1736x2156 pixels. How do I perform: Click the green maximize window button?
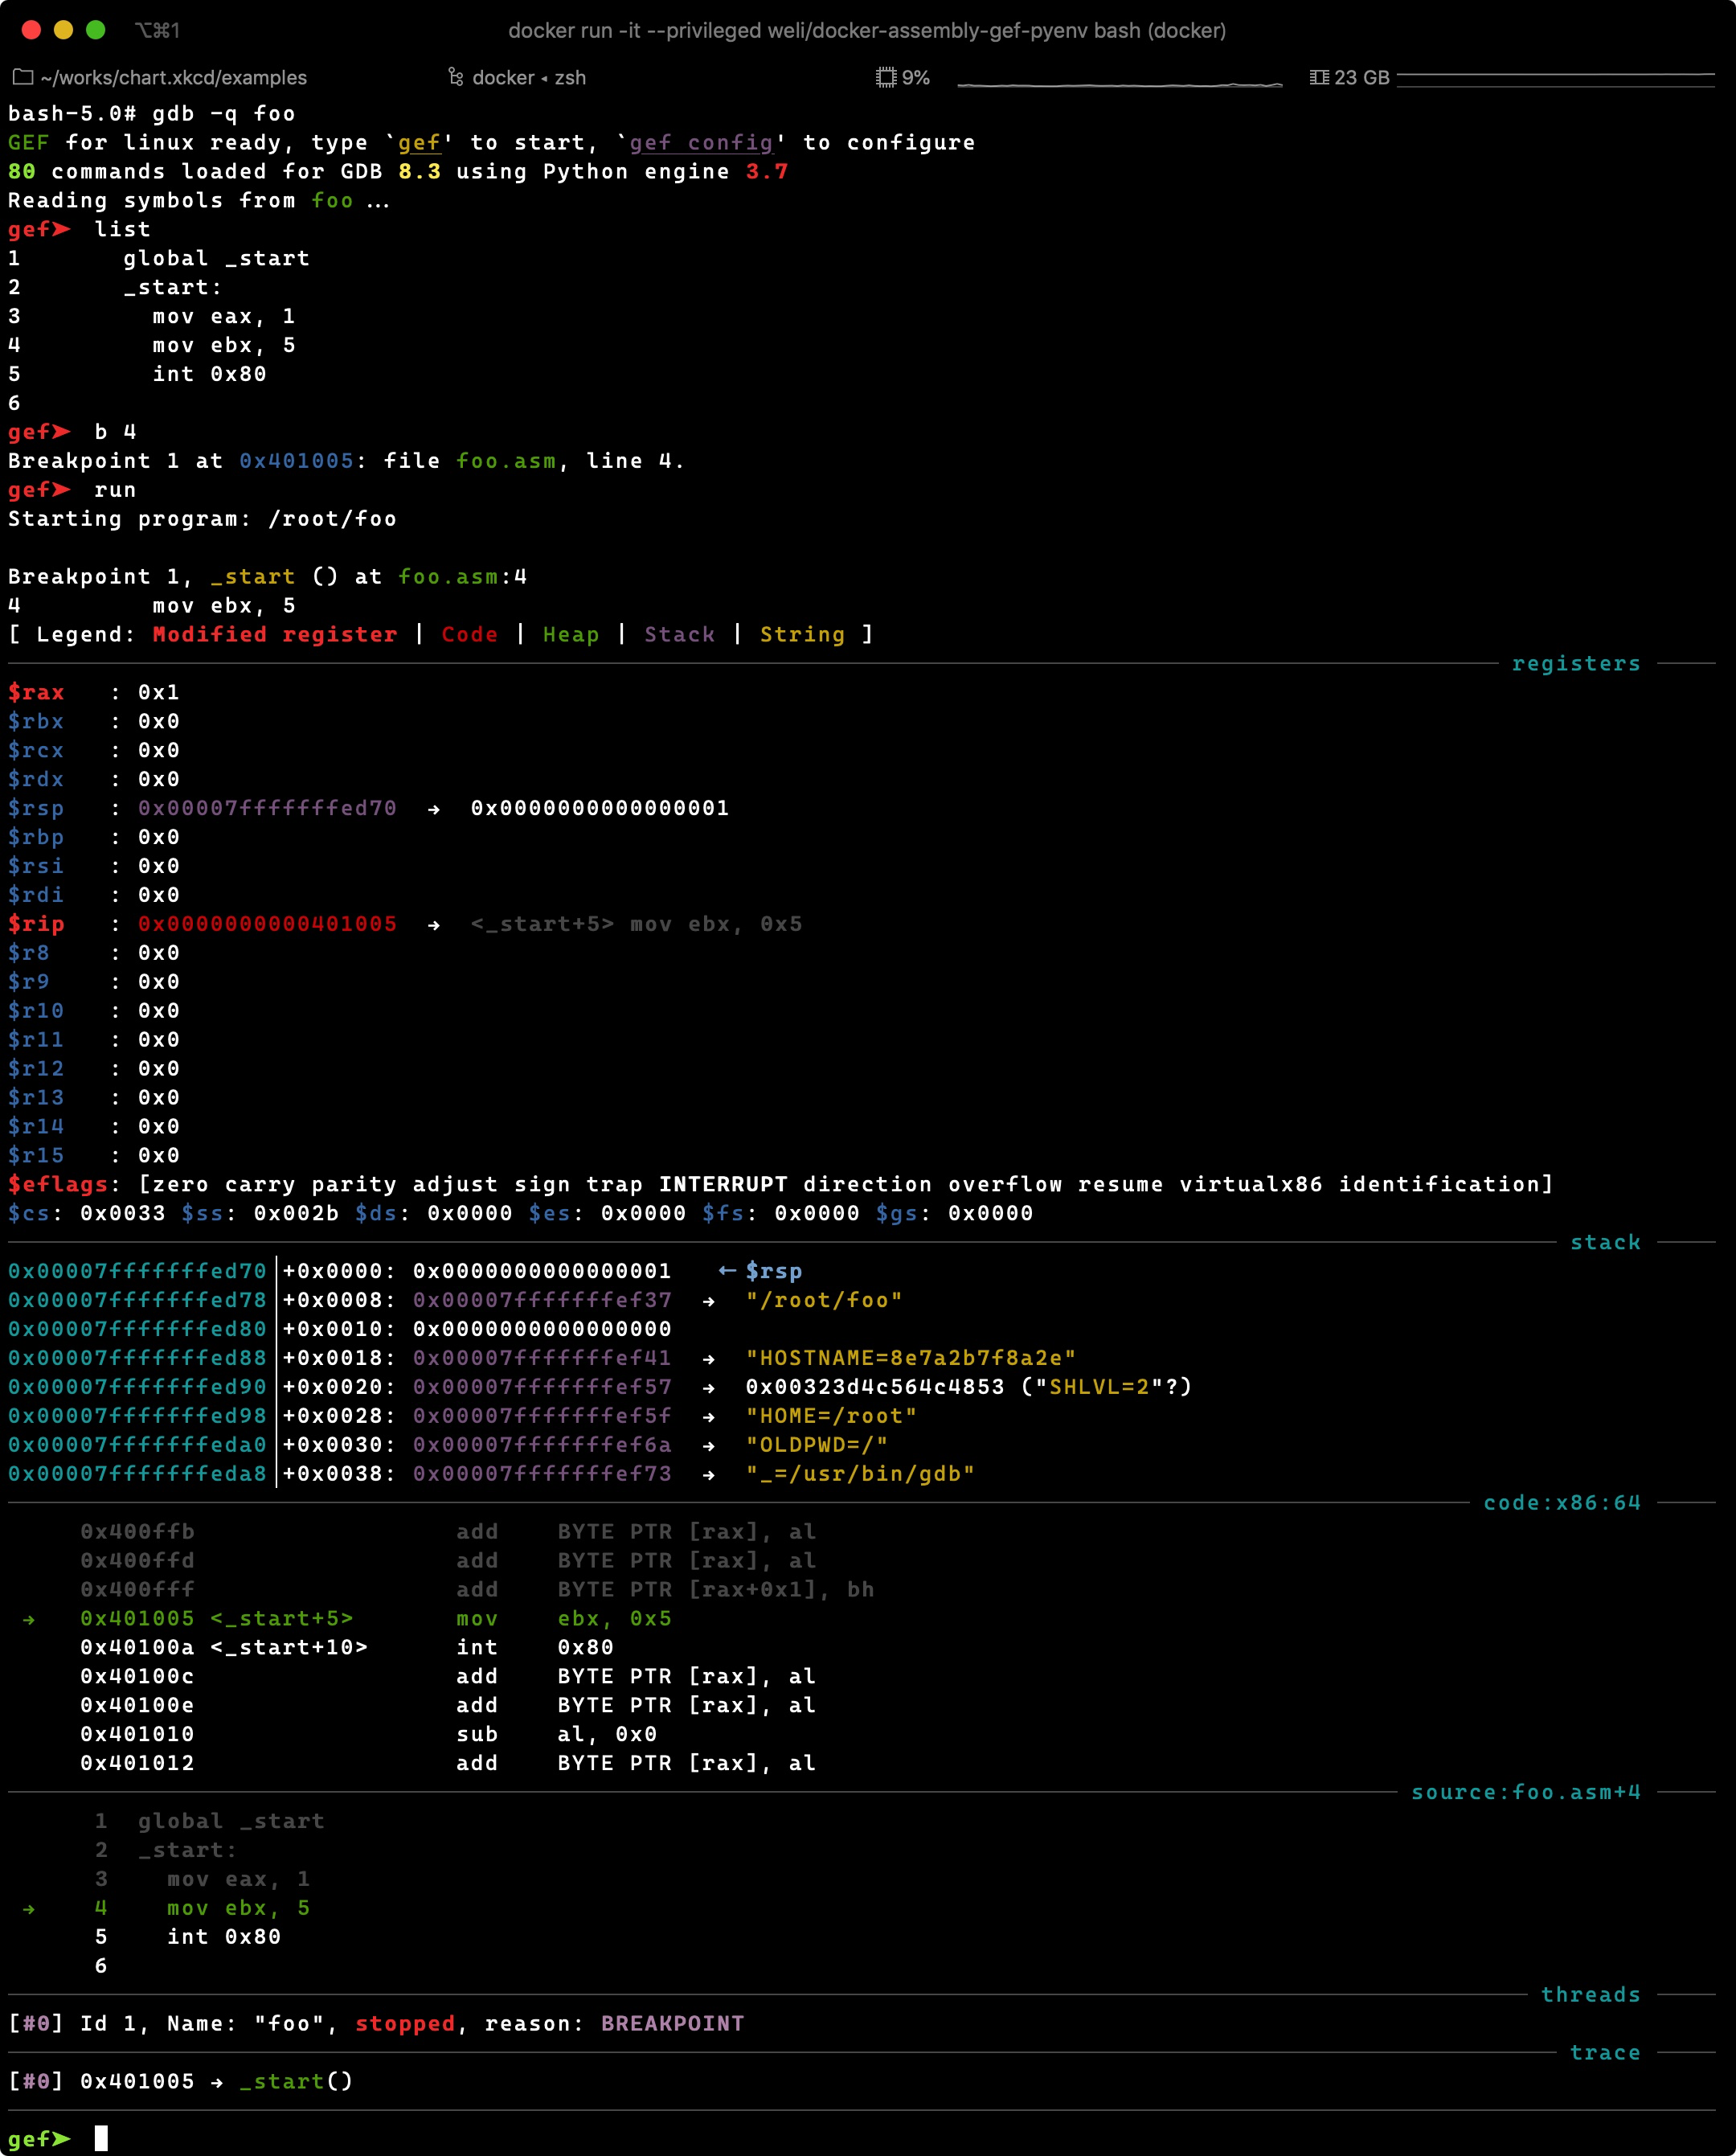click(x=96, y=30)
